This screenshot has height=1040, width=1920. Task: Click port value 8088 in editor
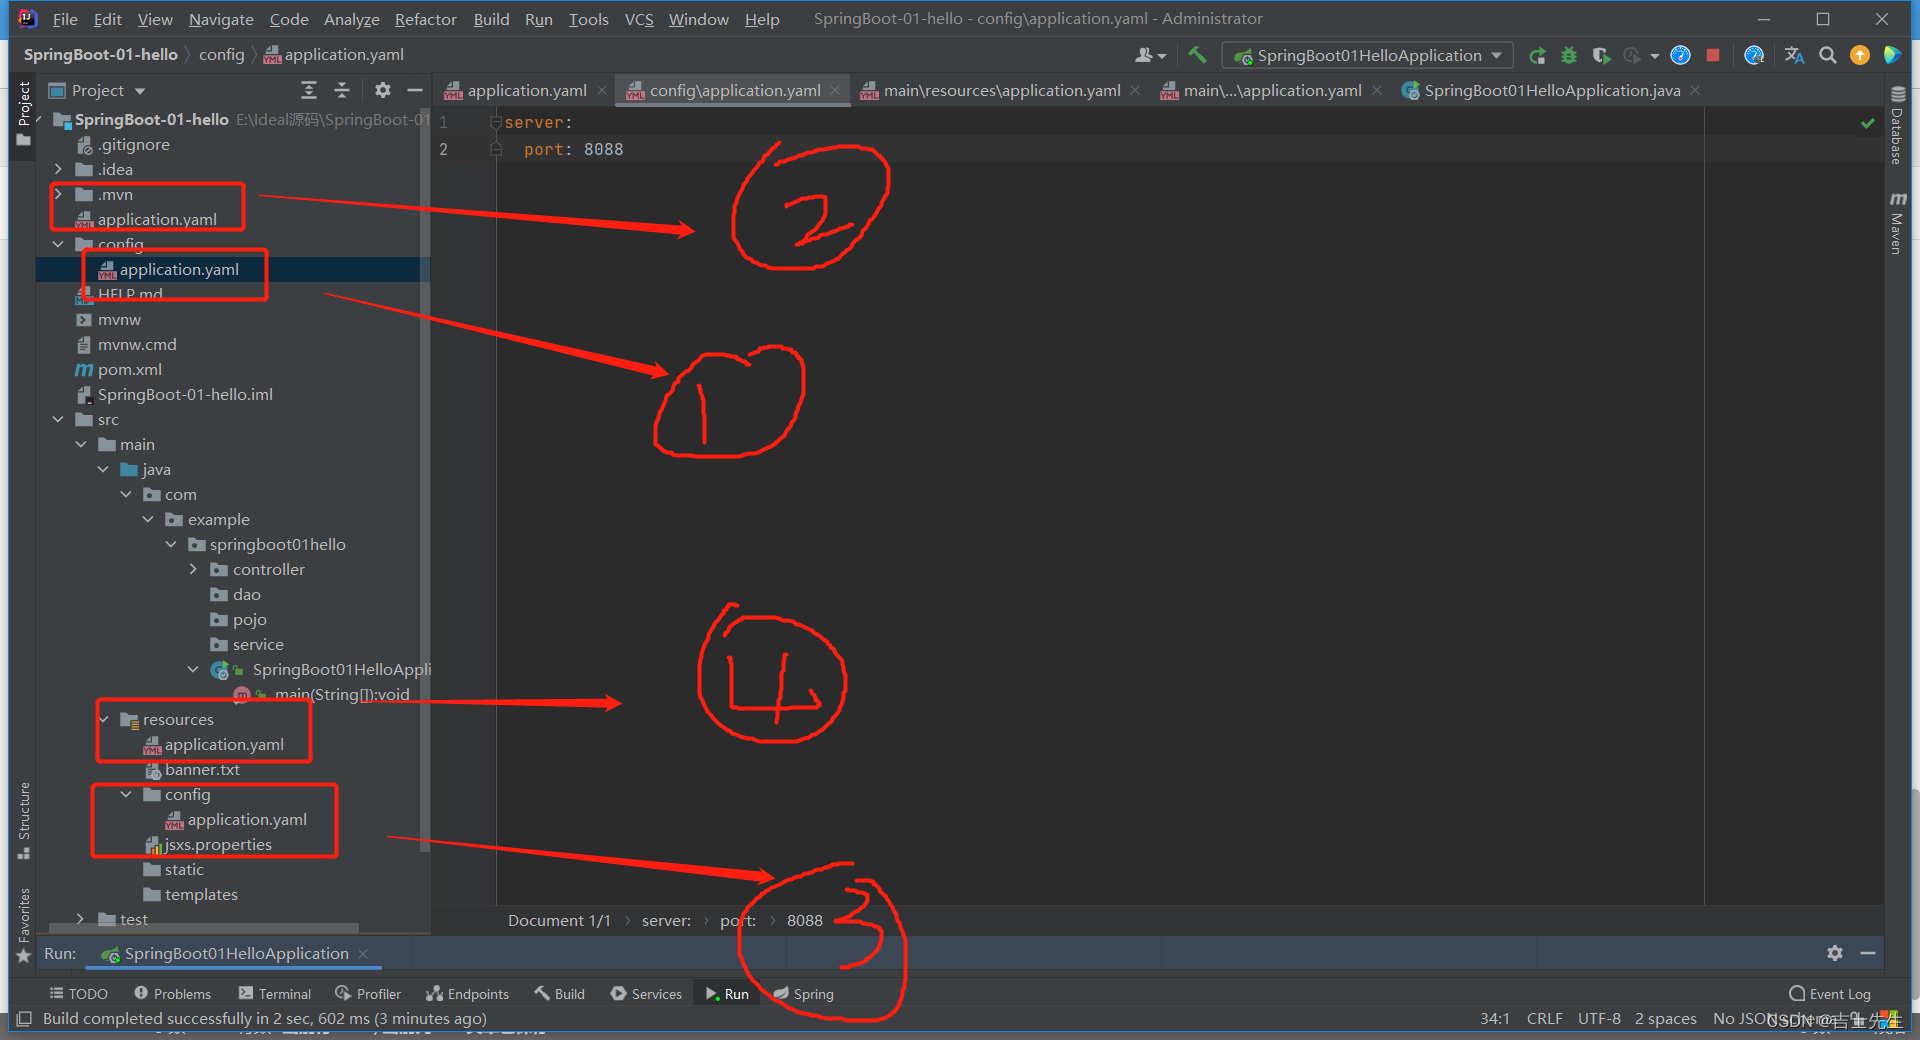tap(603, 149)
